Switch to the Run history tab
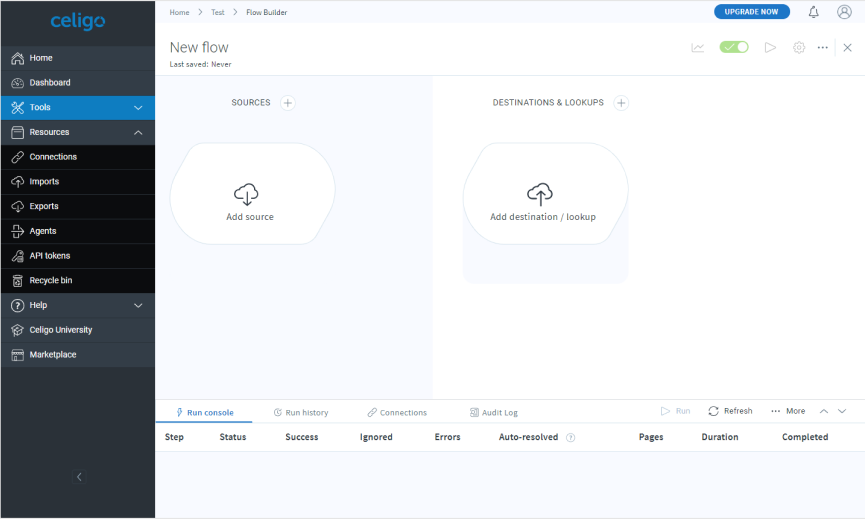Screen dimensions: 865x519 (x=301, y=412)
